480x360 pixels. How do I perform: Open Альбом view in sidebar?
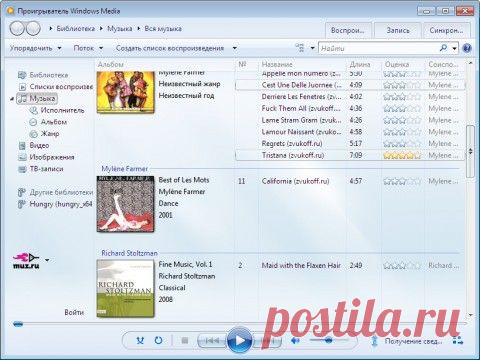coord(53,122)
